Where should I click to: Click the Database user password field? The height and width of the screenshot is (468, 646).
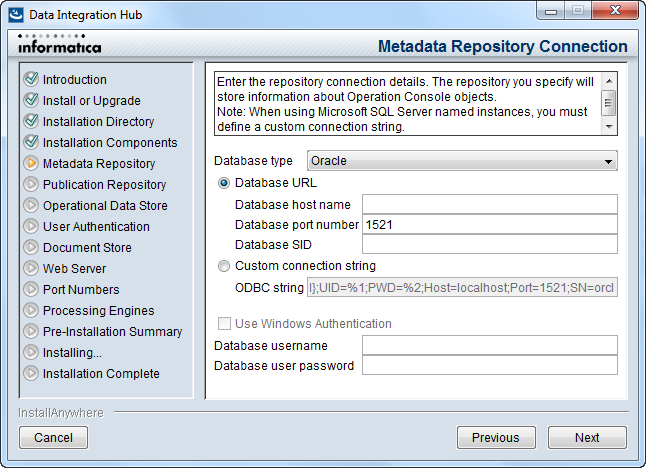point(490,365)
